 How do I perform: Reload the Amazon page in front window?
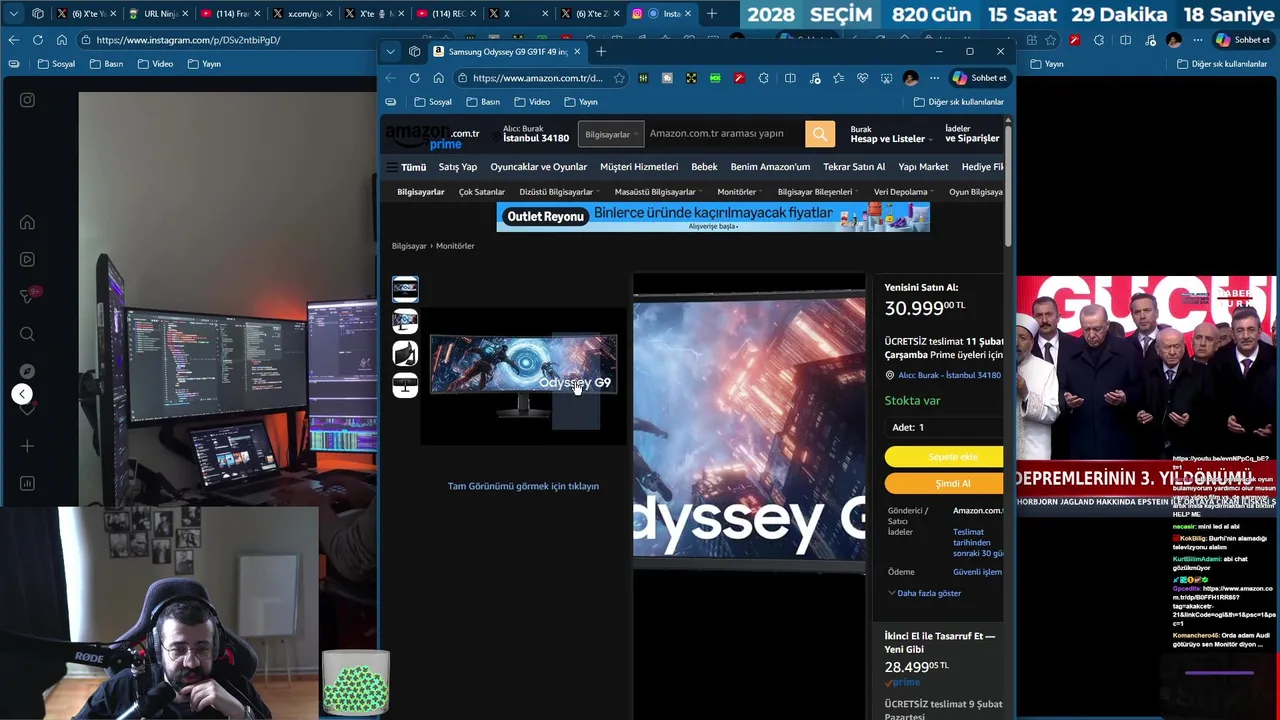pyautogui.click(x=414, y=78)
